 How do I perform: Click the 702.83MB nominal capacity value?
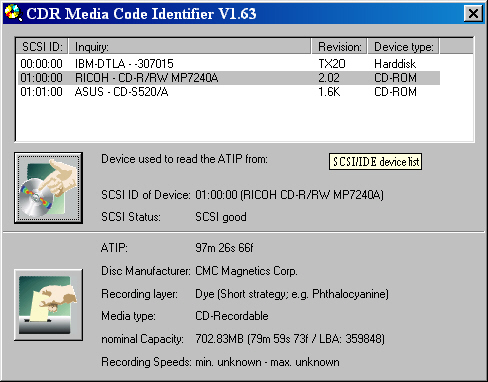(290, 339)
